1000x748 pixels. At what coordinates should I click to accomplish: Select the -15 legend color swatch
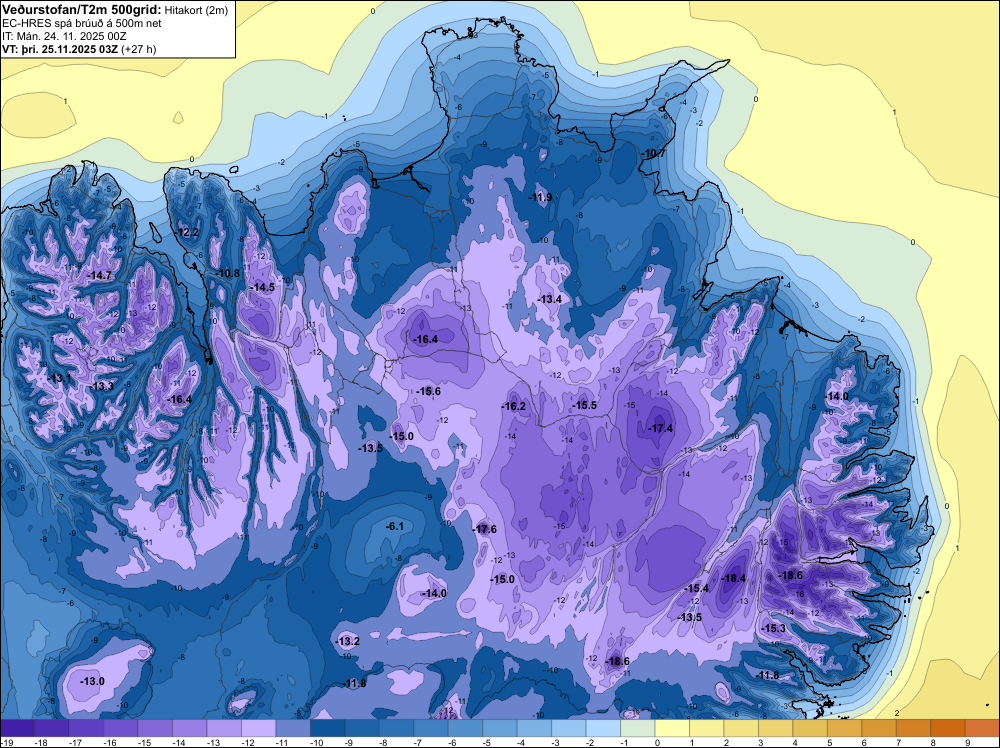click(x=155, y=728)
